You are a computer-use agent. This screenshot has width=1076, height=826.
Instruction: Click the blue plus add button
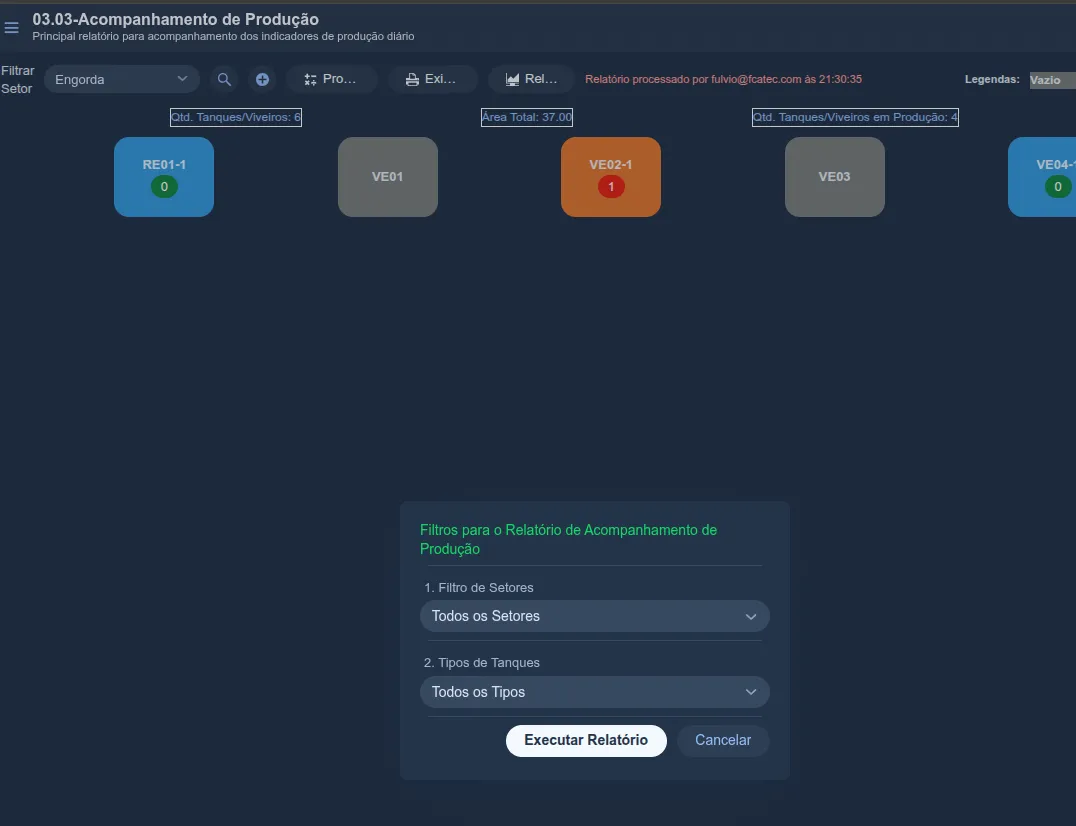(x=262, y=80)
